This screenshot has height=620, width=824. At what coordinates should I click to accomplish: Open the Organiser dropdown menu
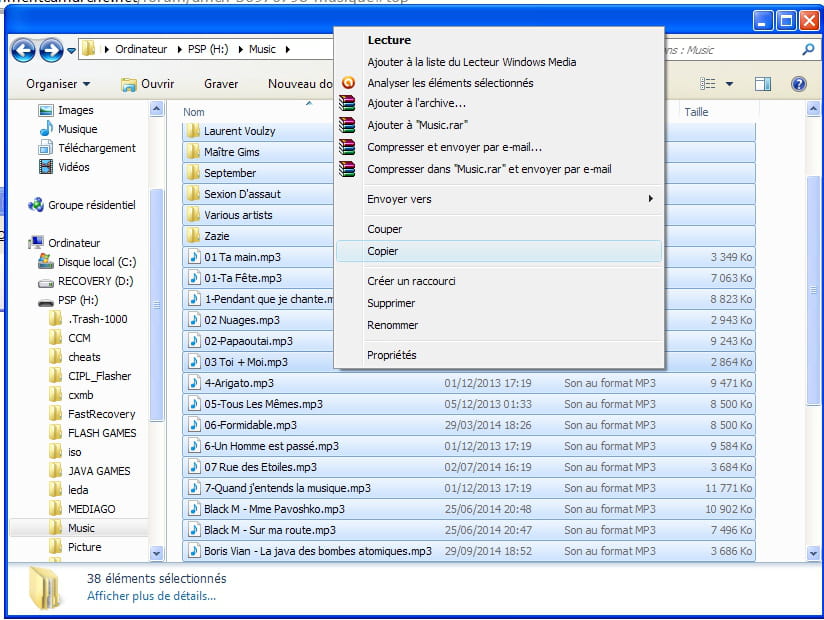(58, 84)
